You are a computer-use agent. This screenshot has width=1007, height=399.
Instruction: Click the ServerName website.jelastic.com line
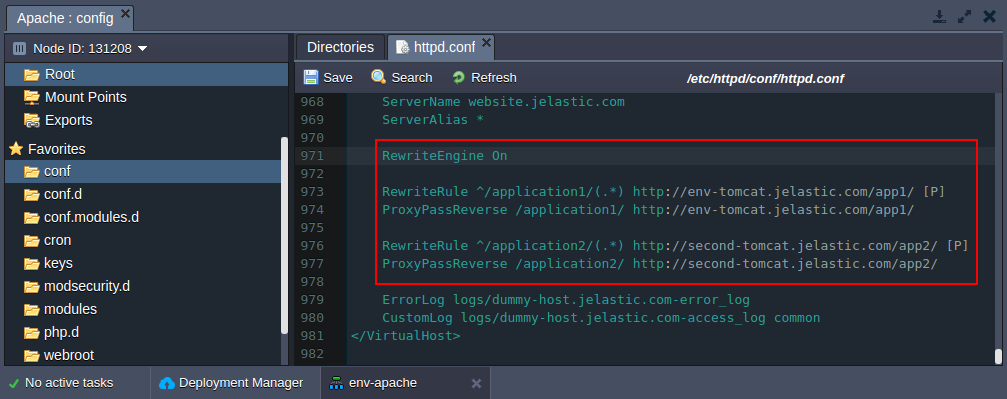click(503, 102)
